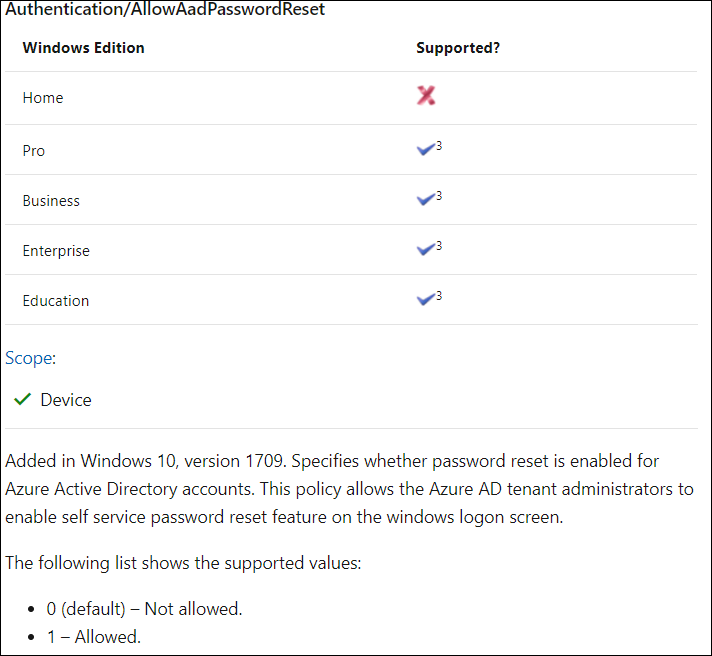The width and height of the screenshot is (712, 656).
Task: Click the blue checkmark in the Business row
Action: pyautogui.click(x=425, y=200)
